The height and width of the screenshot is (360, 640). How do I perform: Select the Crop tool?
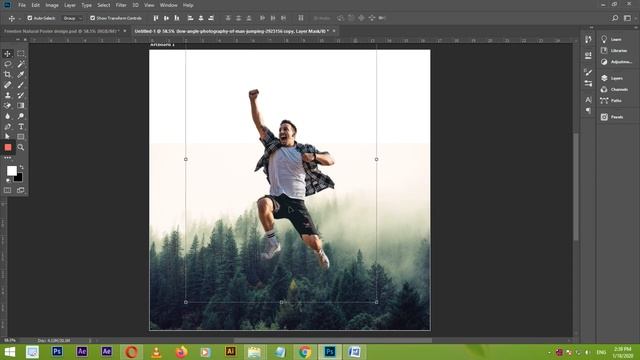coord(7,74)
